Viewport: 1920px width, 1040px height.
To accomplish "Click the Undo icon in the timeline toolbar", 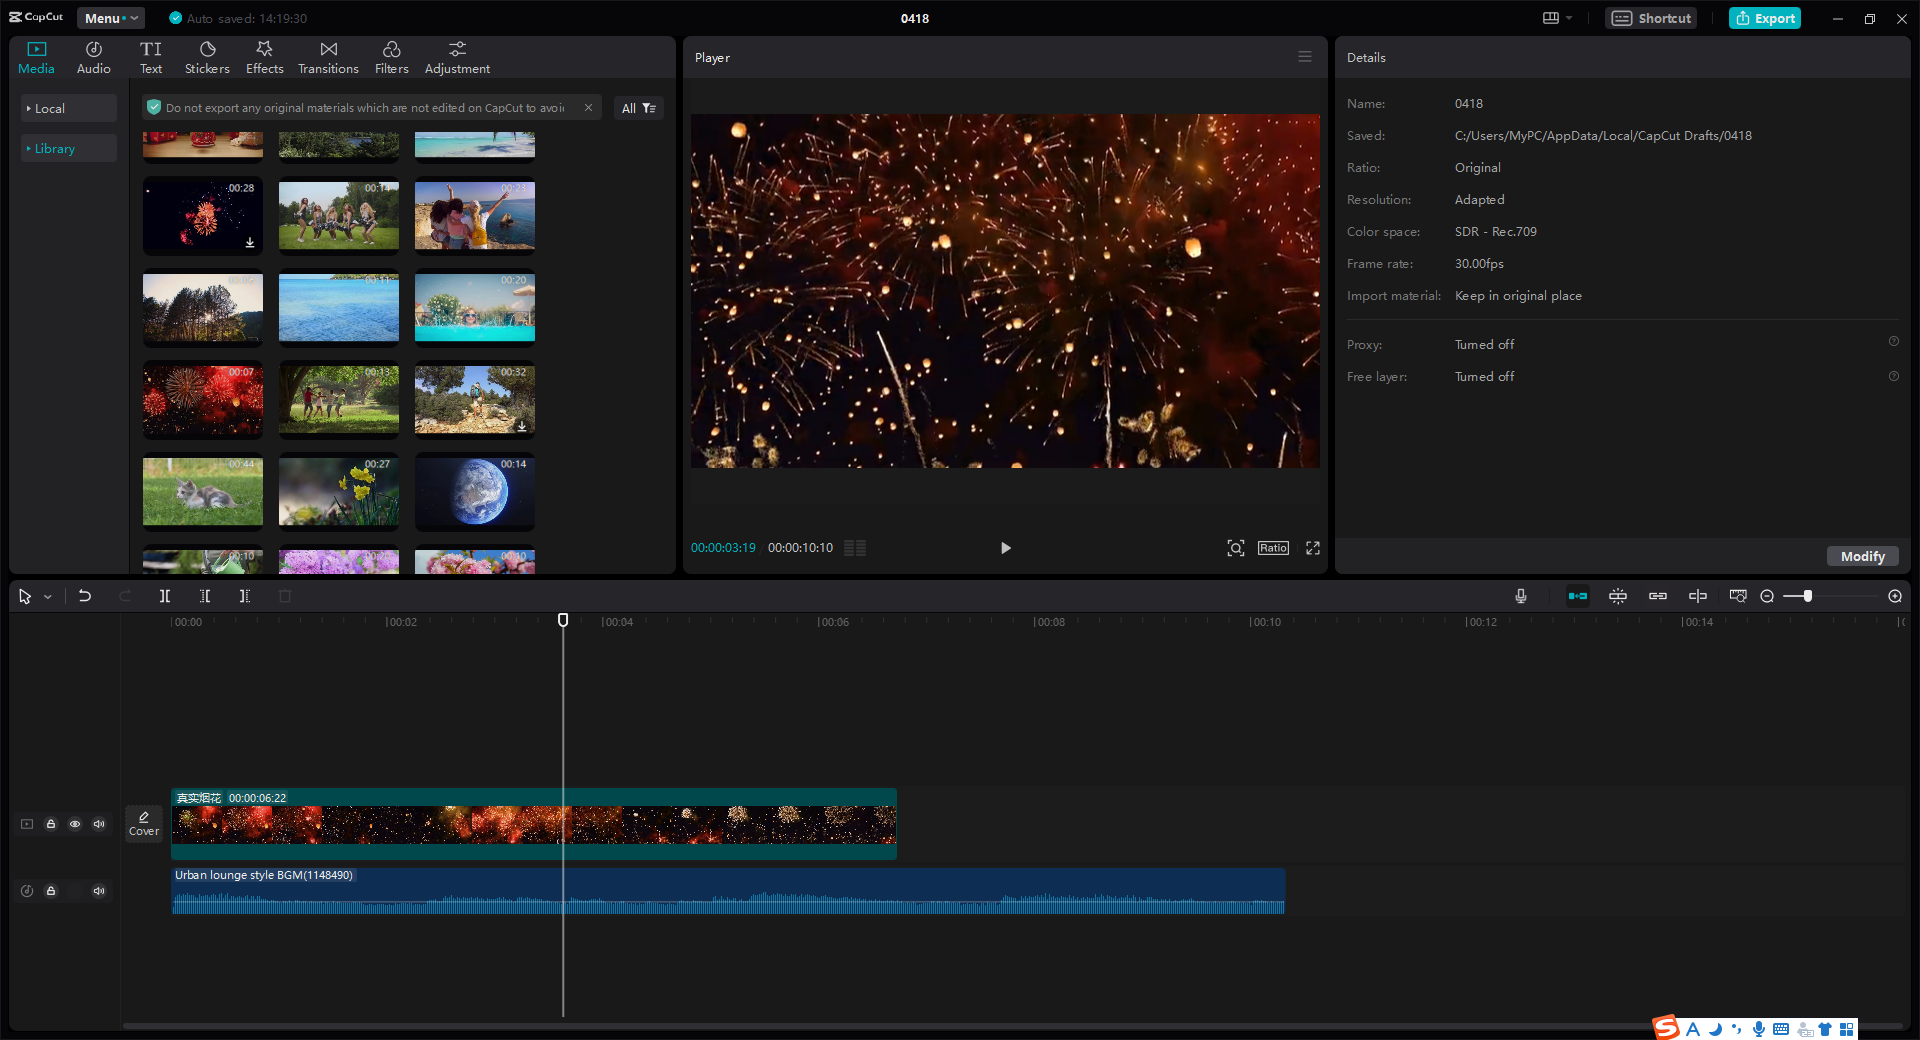I will [x=85, y=596].
